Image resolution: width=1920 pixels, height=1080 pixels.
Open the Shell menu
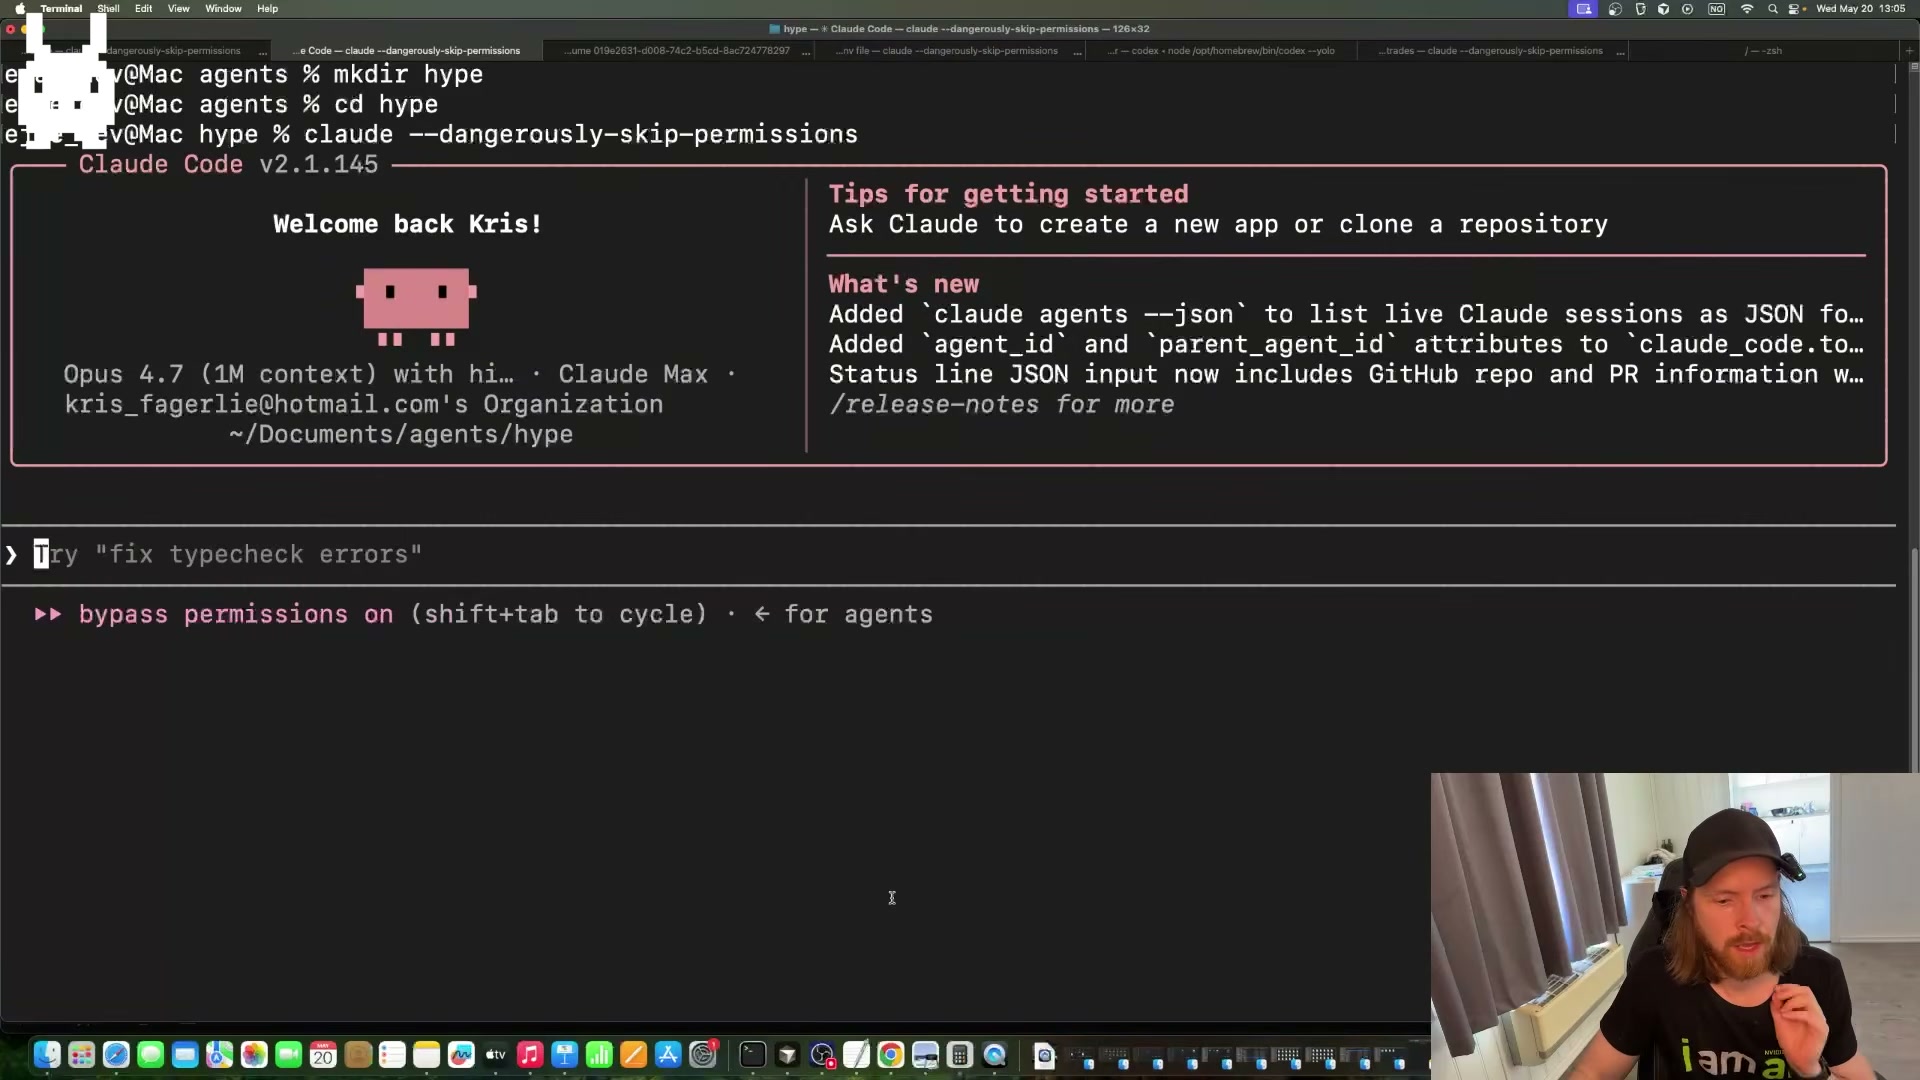[108, 8]
